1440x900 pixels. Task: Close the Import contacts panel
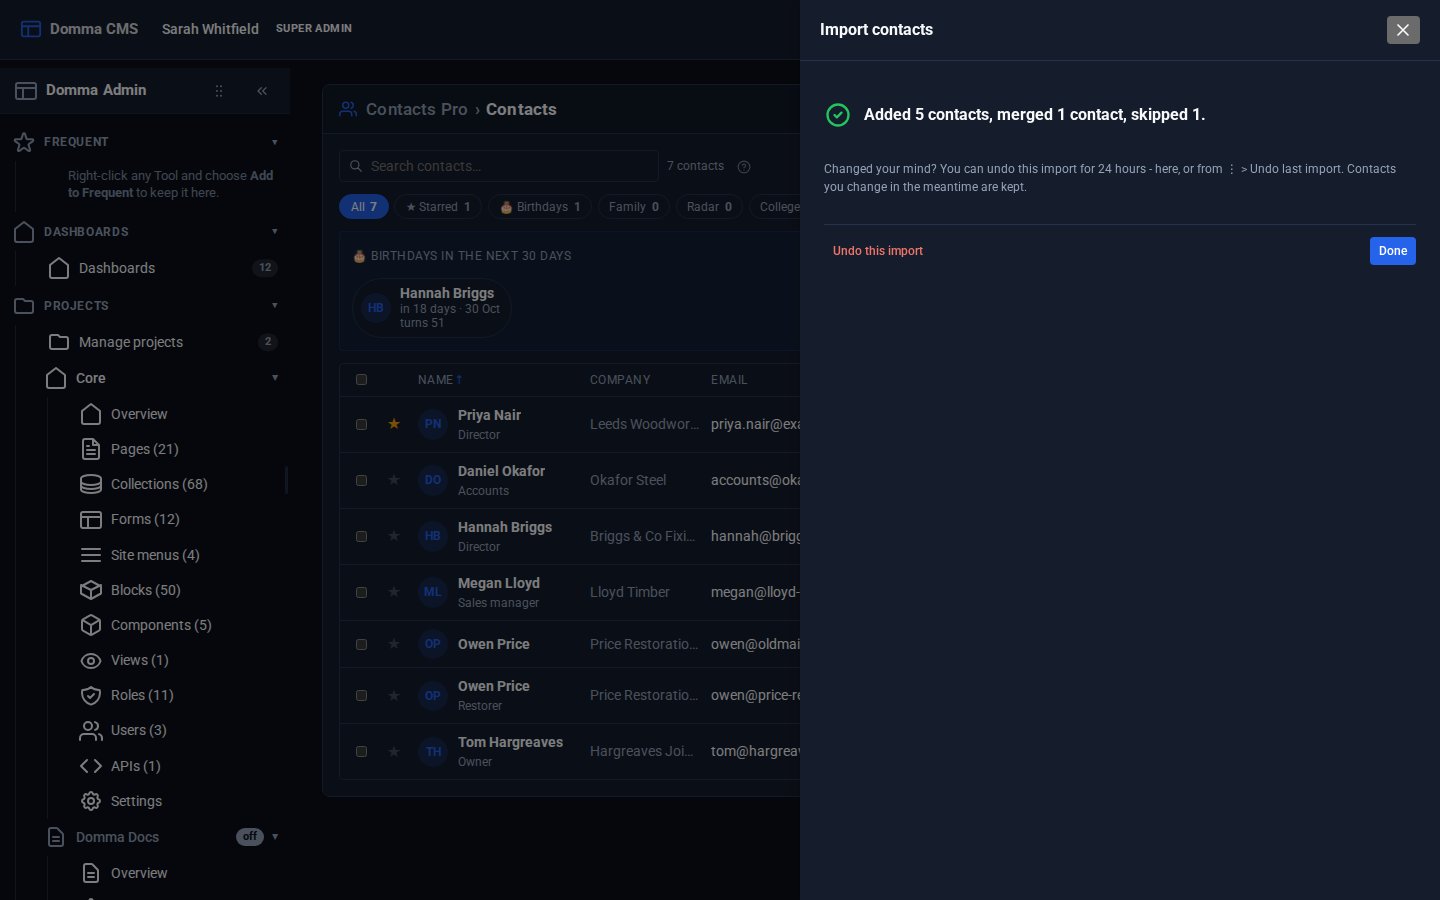coord(1403,30)
